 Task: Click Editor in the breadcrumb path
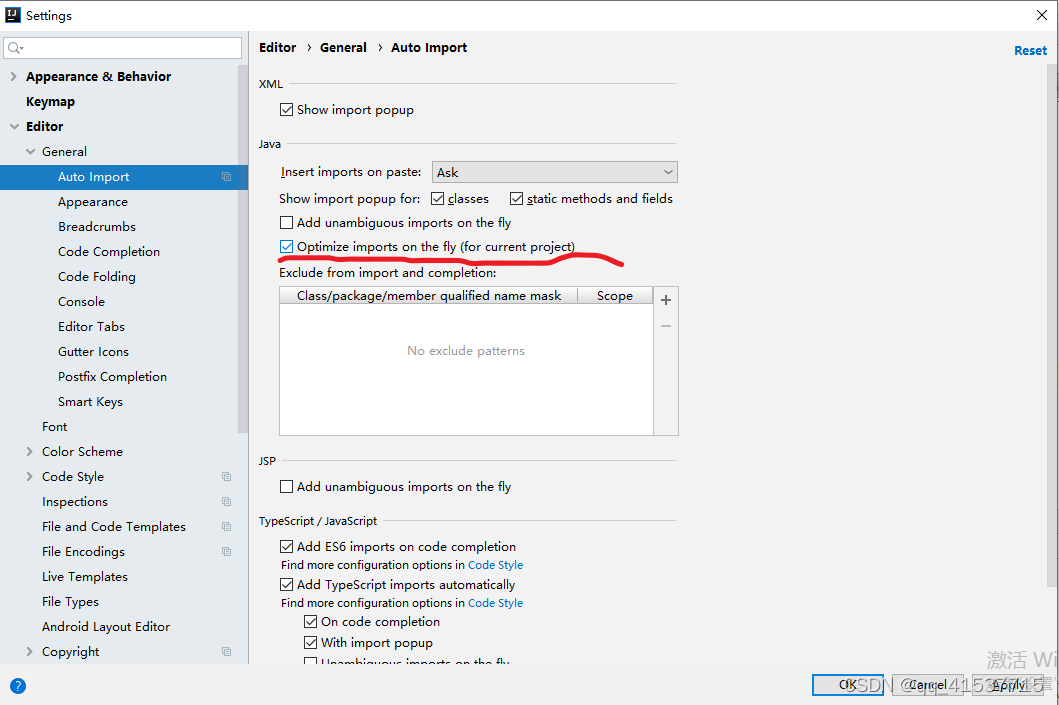click(278, 48)
